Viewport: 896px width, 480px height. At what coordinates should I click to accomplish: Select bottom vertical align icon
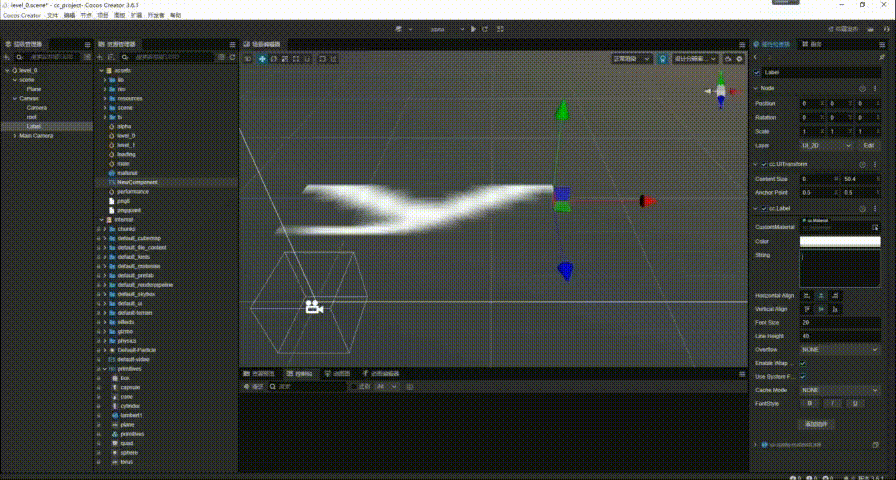(835, 309)
